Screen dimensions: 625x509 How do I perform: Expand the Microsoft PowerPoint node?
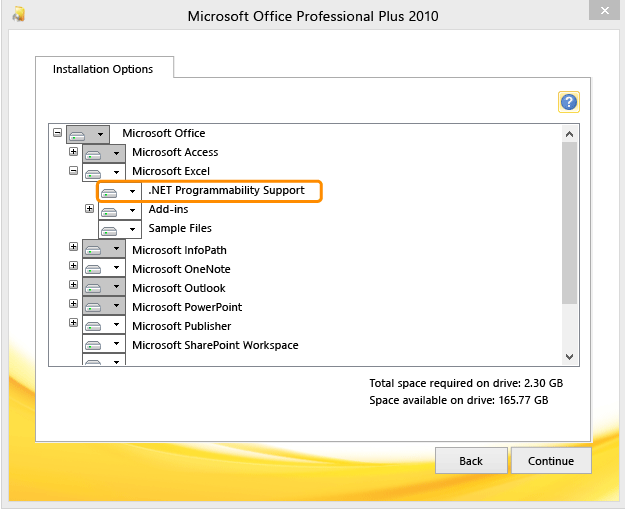tap(73, 304)
